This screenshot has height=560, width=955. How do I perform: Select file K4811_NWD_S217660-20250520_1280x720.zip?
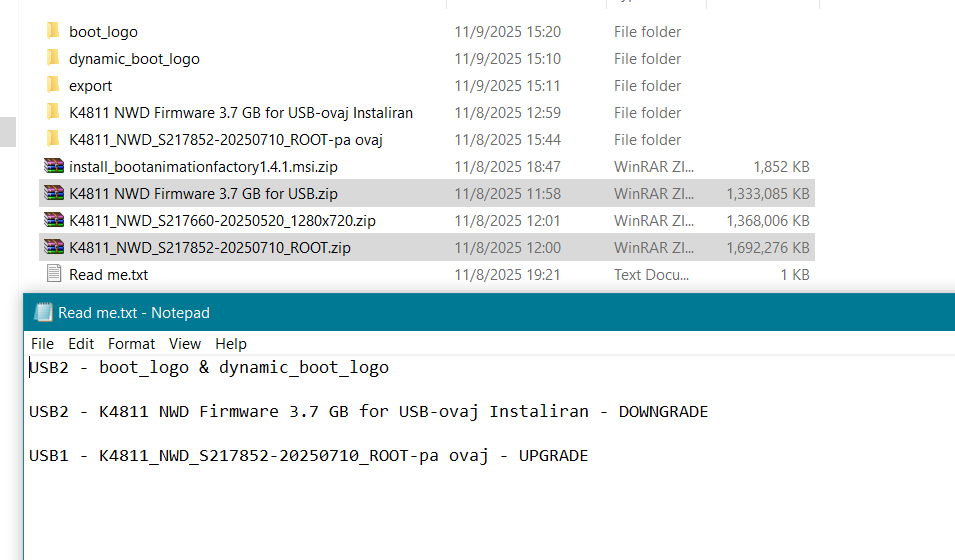click(222, 221)
